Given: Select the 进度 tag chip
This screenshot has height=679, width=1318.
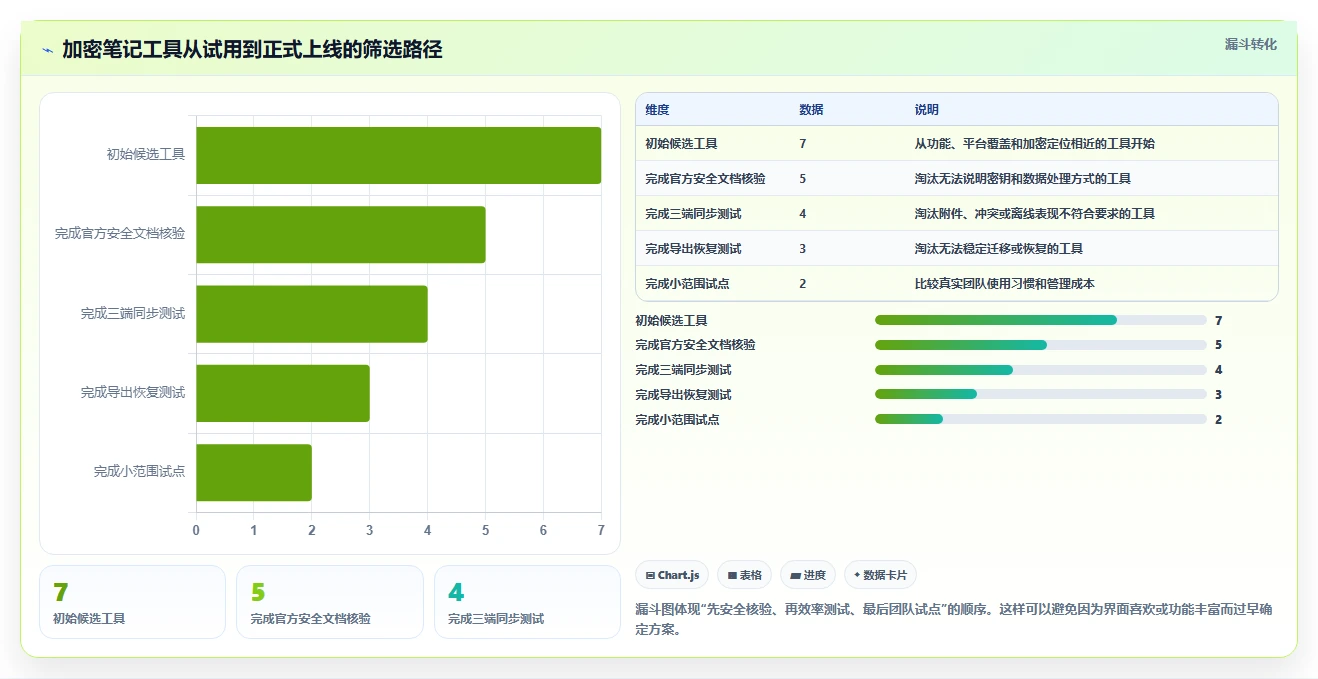Looking at the screenshot, I should [x=808, y=575].
